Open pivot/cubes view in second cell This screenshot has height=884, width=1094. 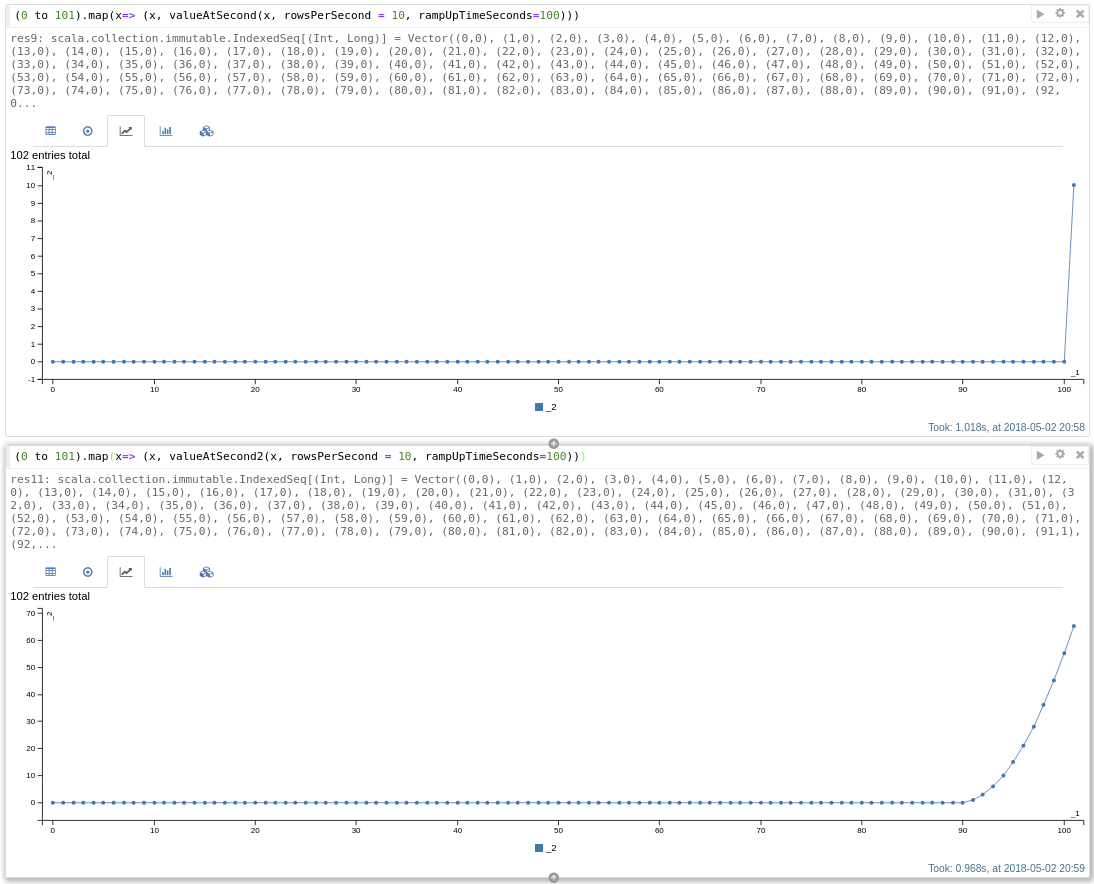pyautogui.click(x=207, y=571)
